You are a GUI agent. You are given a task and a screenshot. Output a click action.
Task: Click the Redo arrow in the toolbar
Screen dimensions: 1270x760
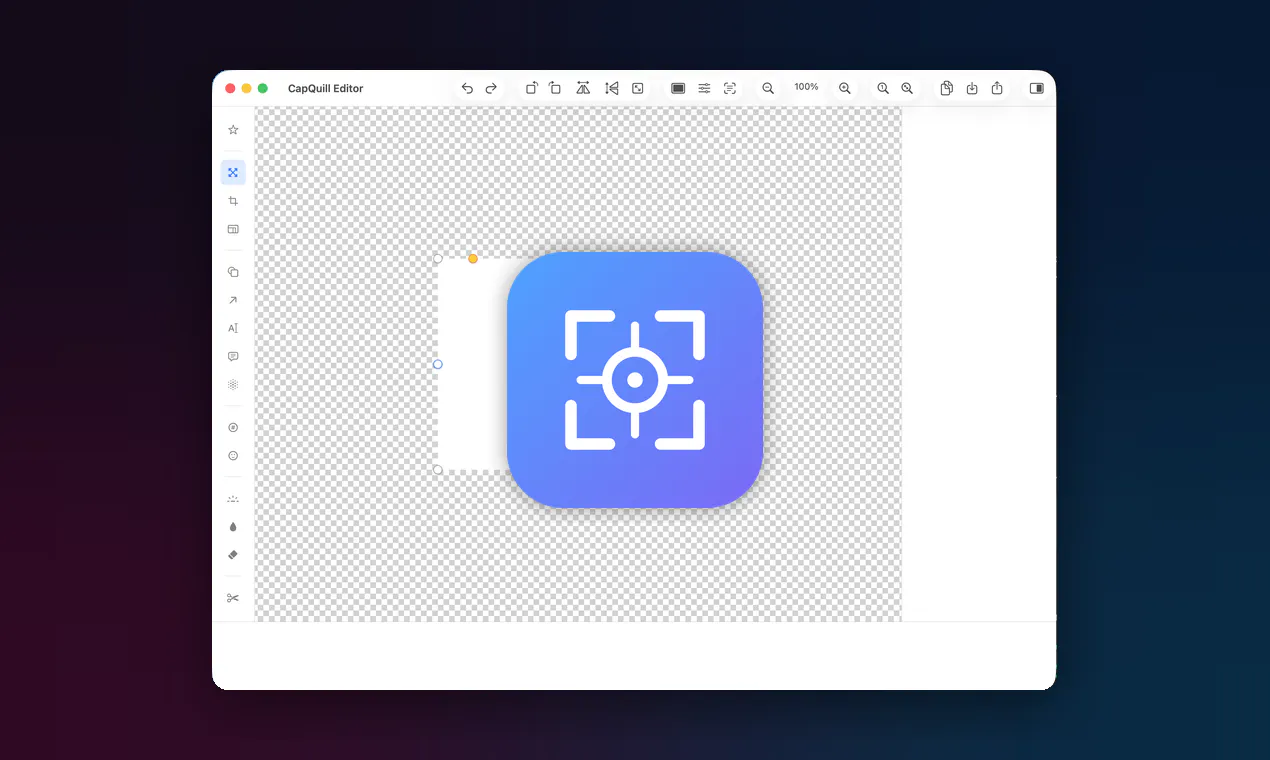coord(491,88)
